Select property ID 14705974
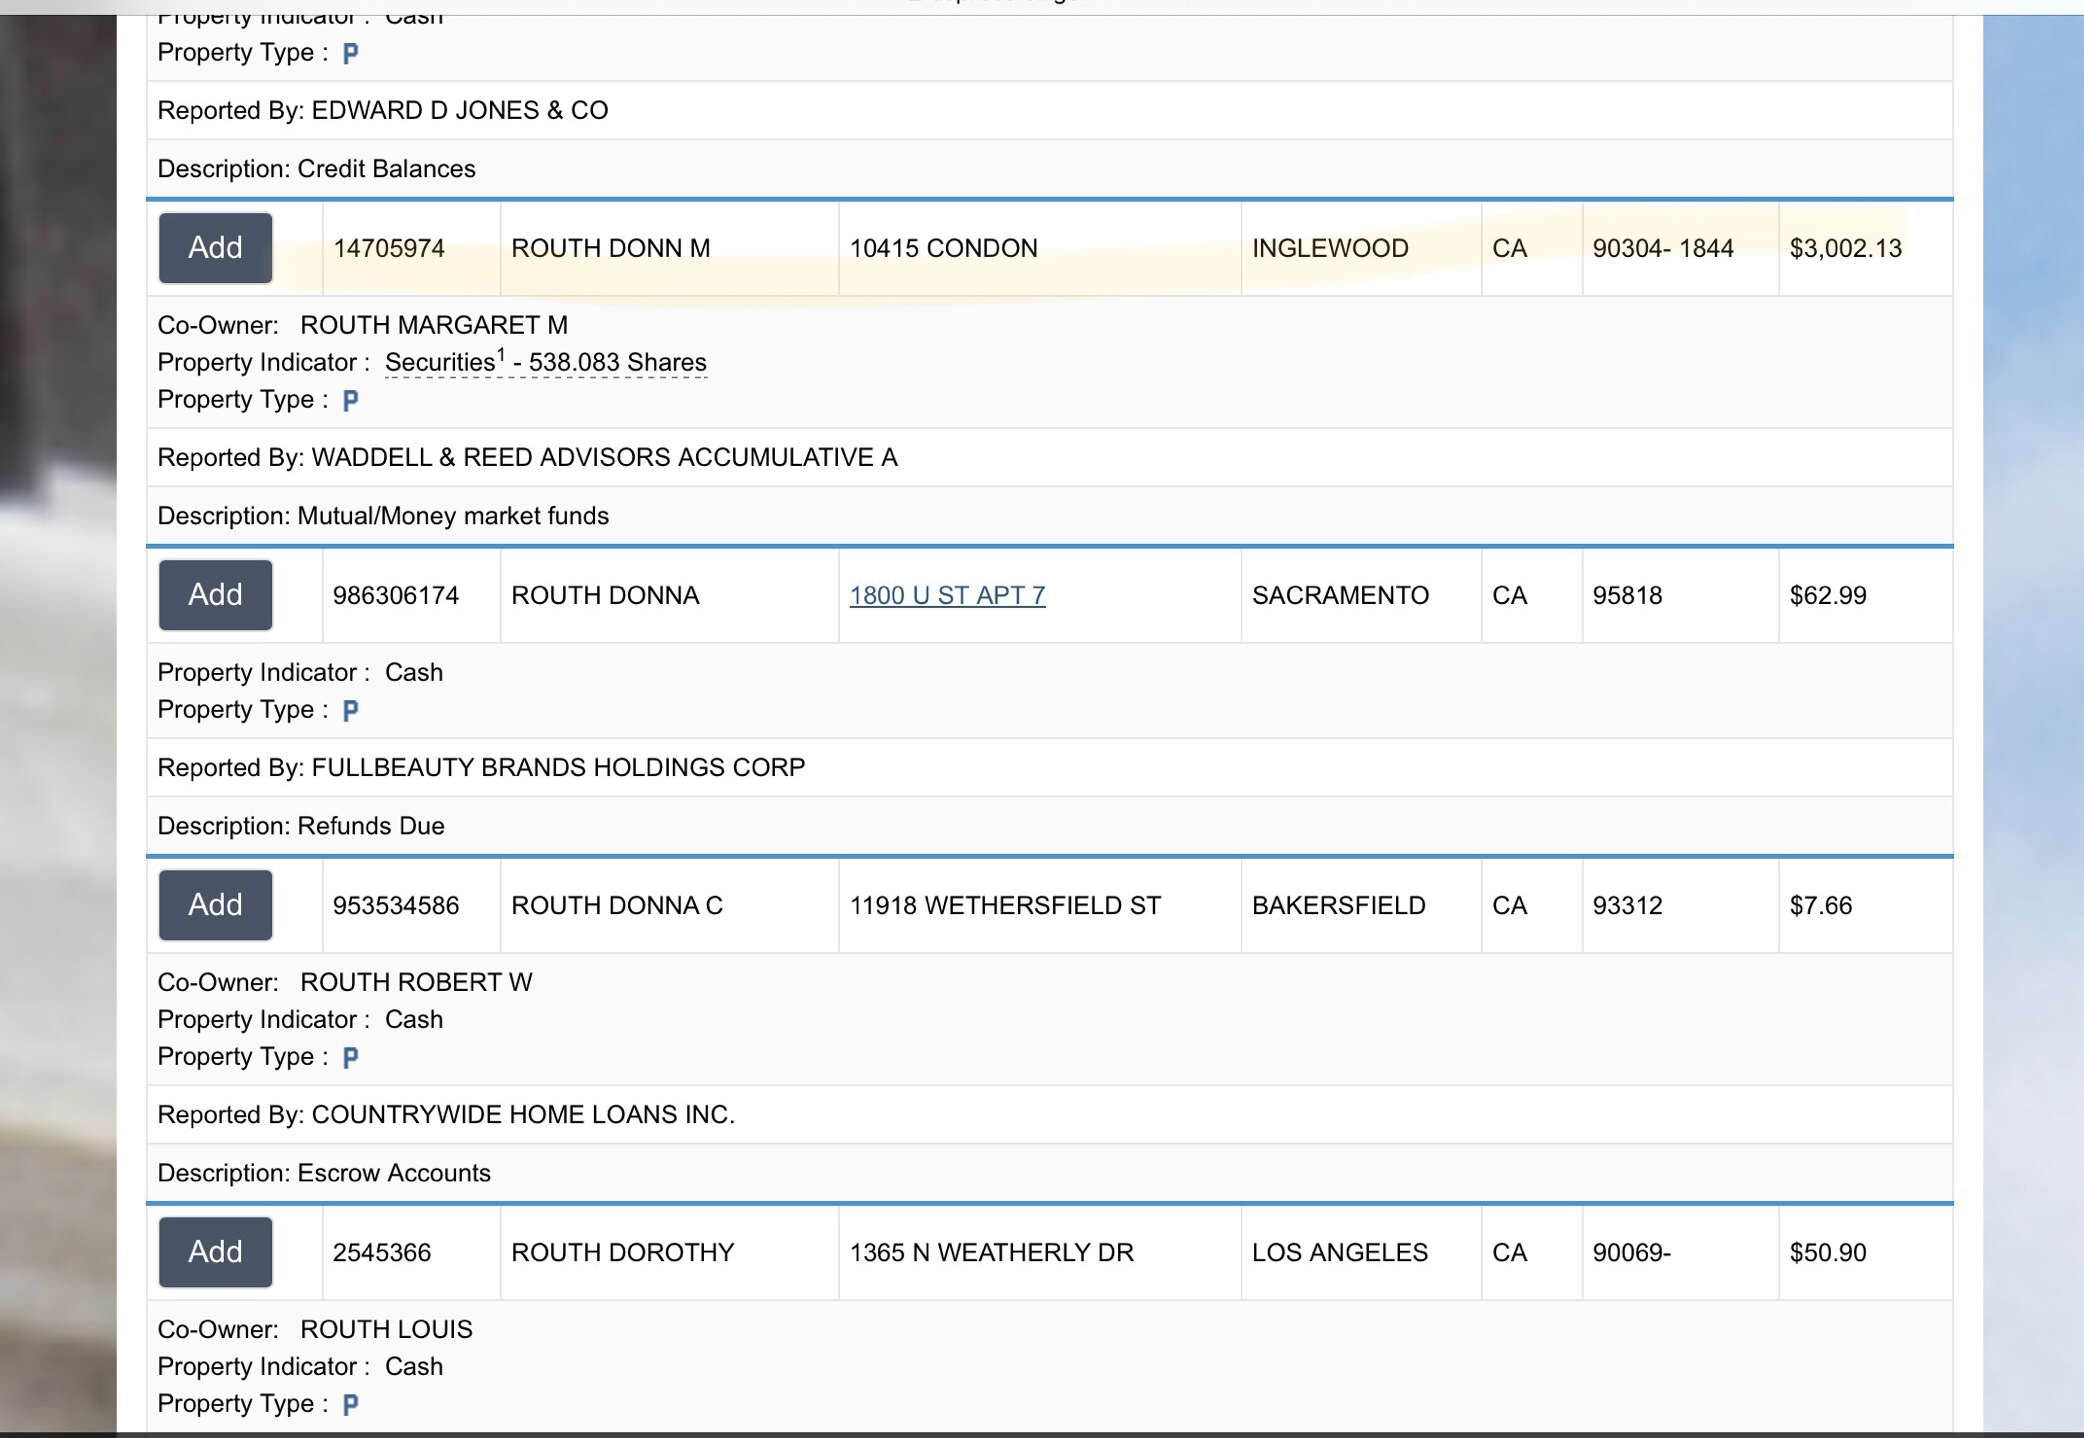The width and height of the screenshot is (2084, 1438). (x=389, y=248)
